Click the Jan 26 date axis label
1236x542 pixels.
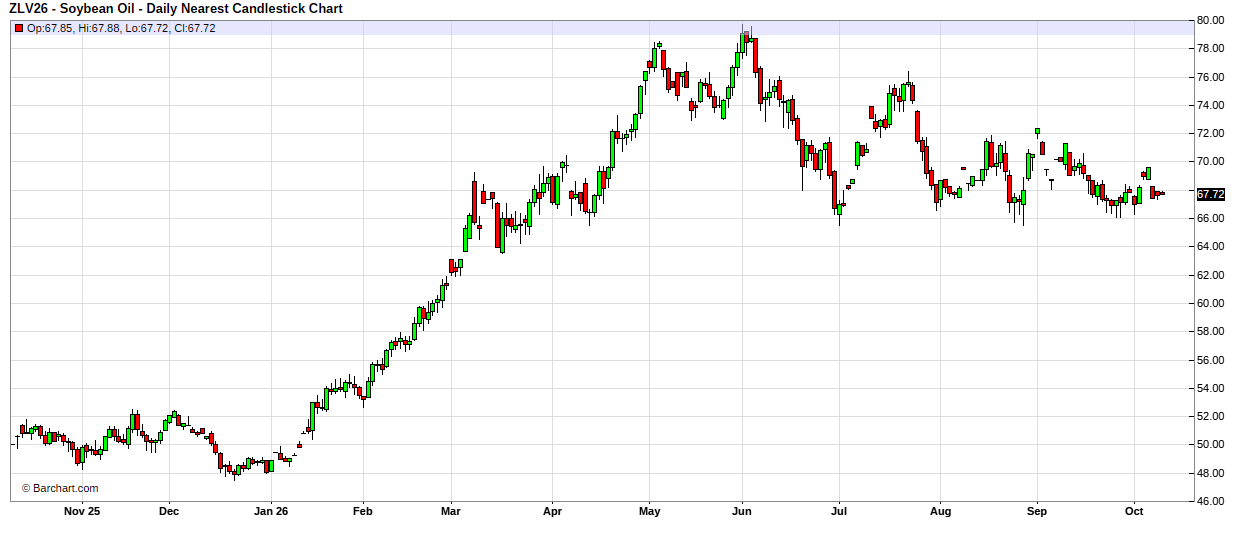(272, 511)
